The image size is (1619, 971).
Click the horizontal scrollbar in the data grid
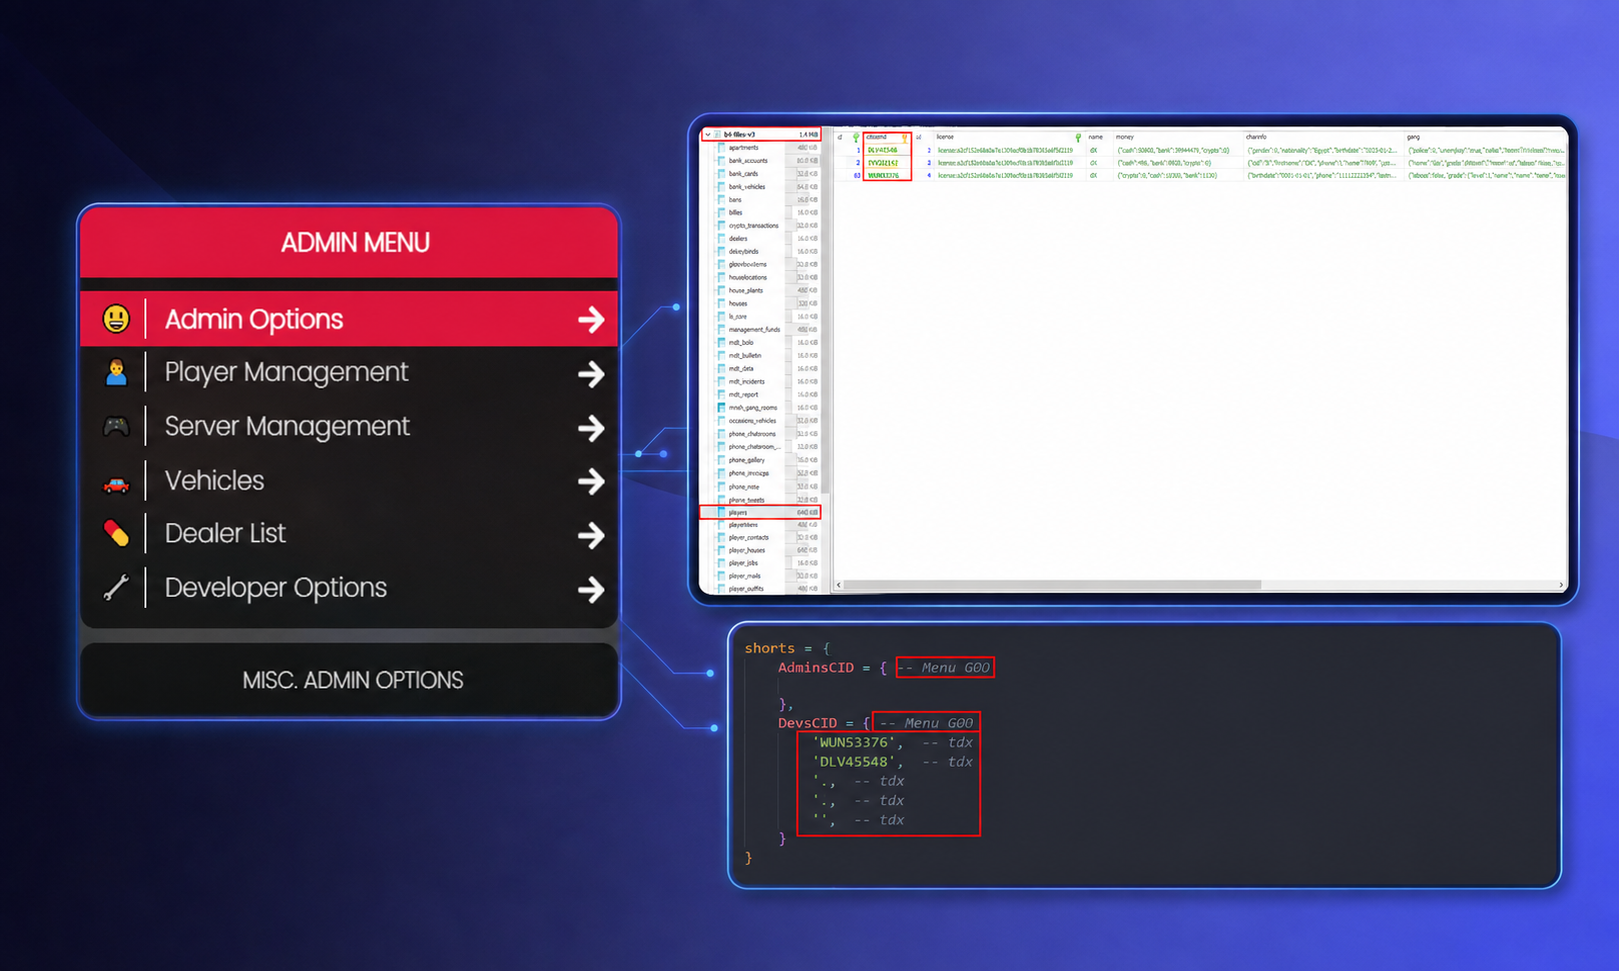coord(1052,585)
